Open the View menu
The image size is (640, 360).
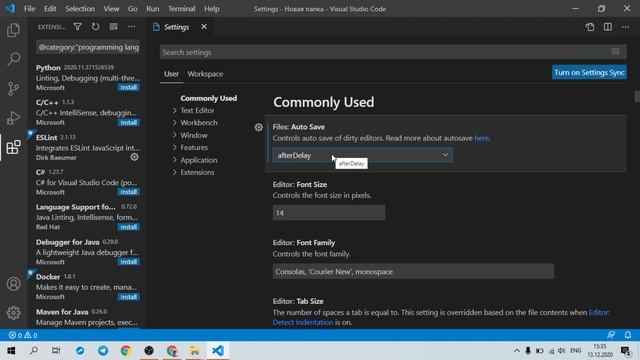pos(111,9)
